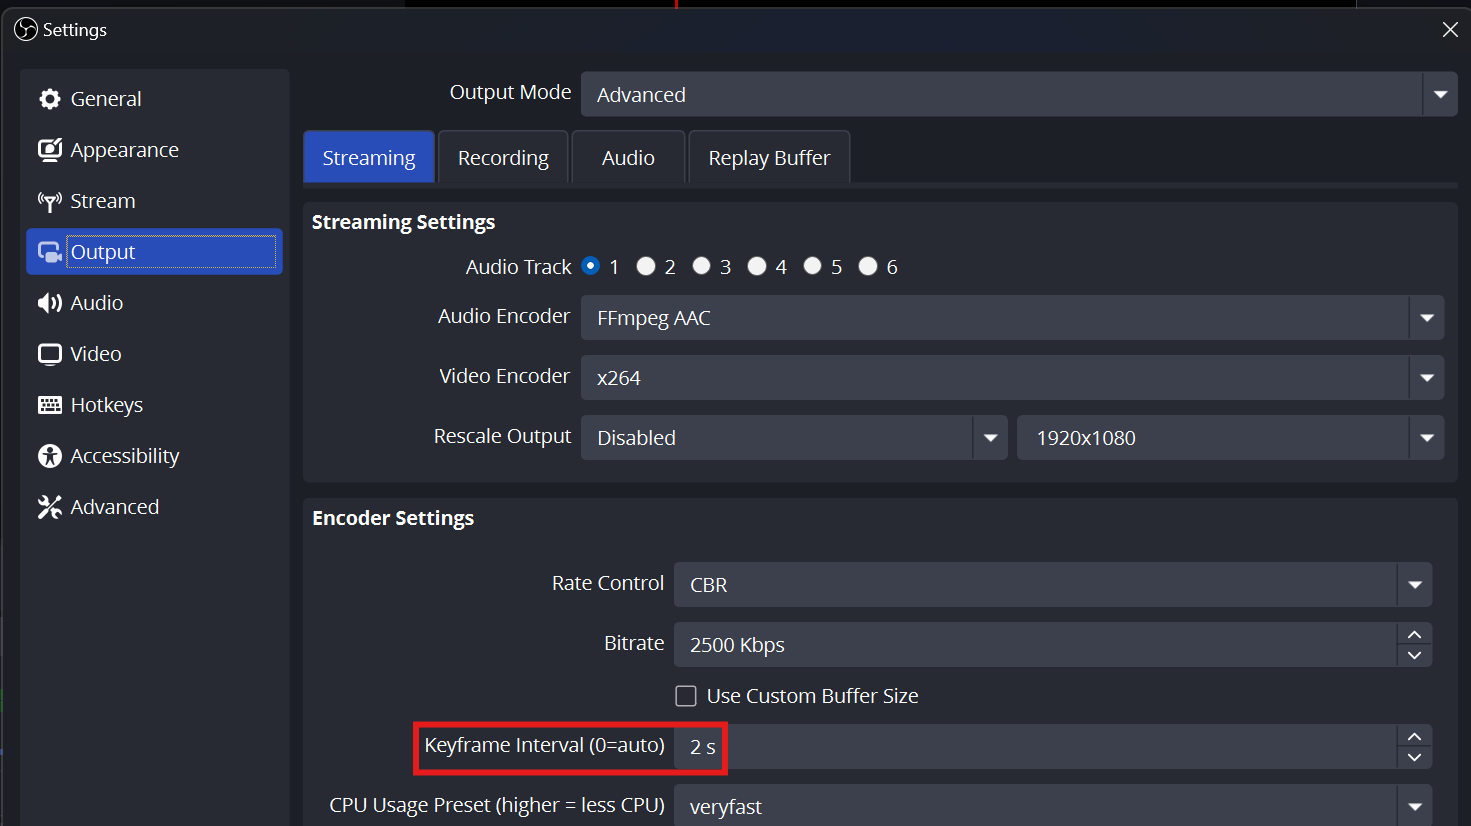Select the Hotkeys keyboard icon
The width and height of the screenshot is (1471, 826).
point(49,404)
